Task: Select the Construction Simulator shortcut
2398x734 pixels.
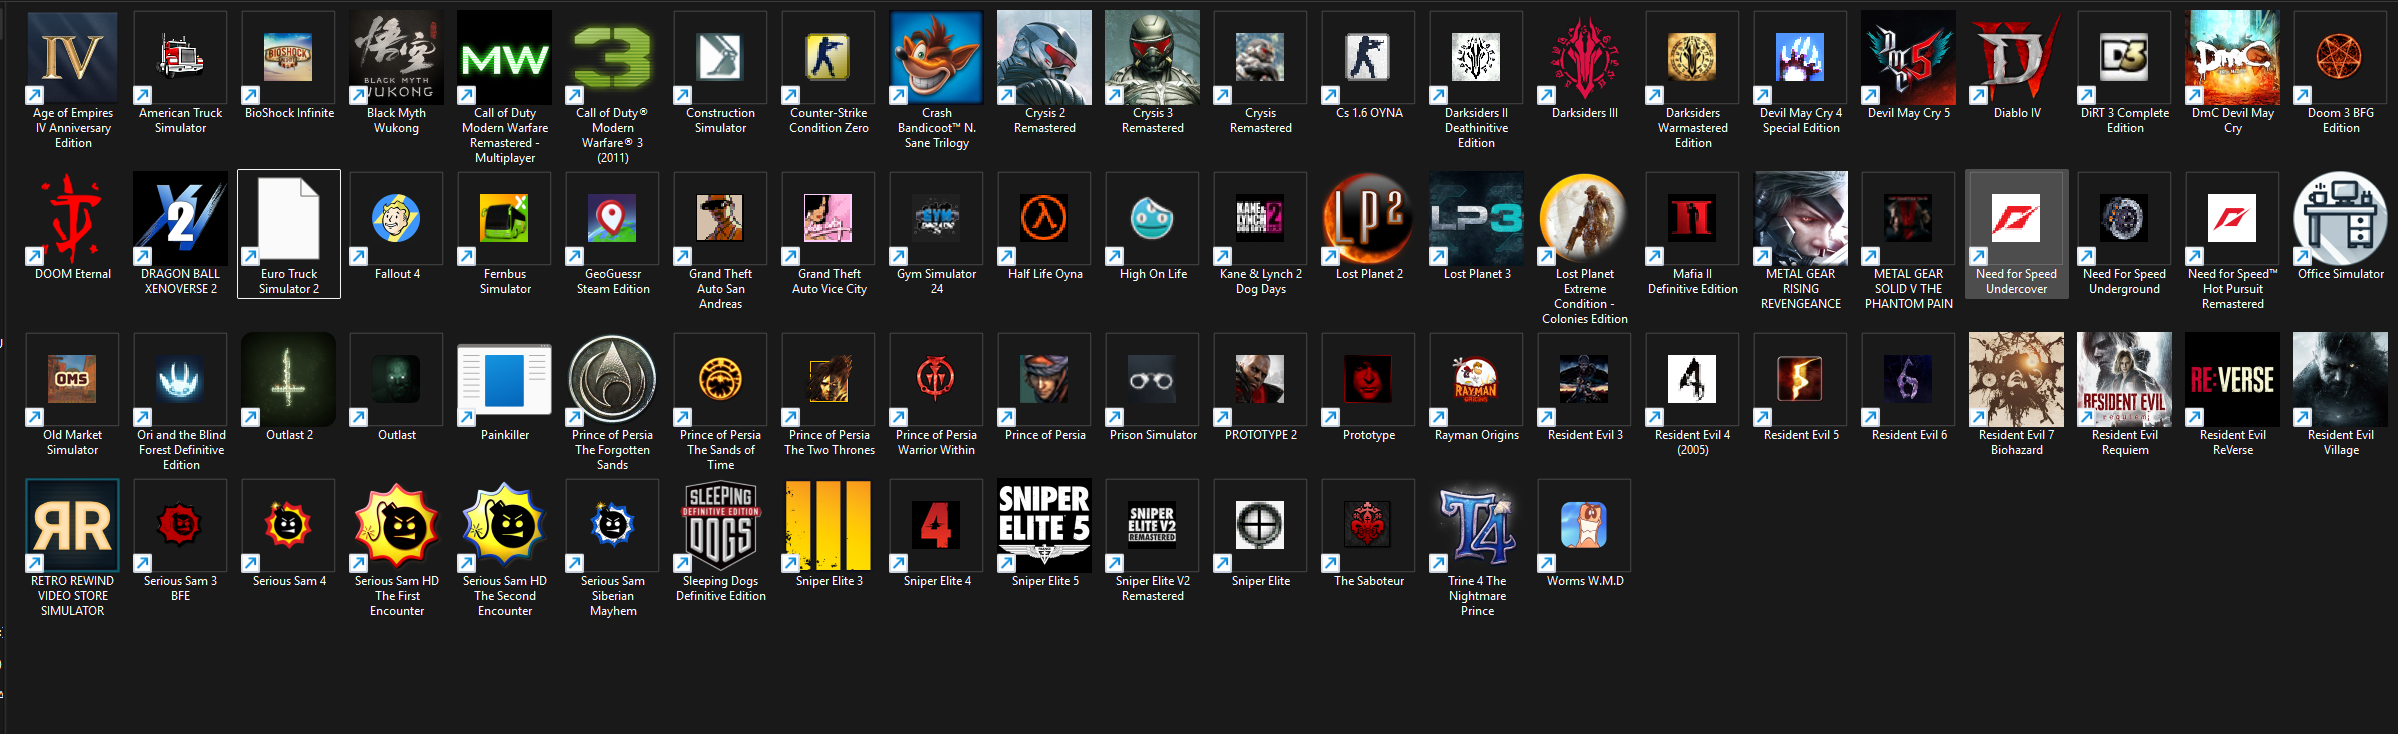Action: (720, 58)
